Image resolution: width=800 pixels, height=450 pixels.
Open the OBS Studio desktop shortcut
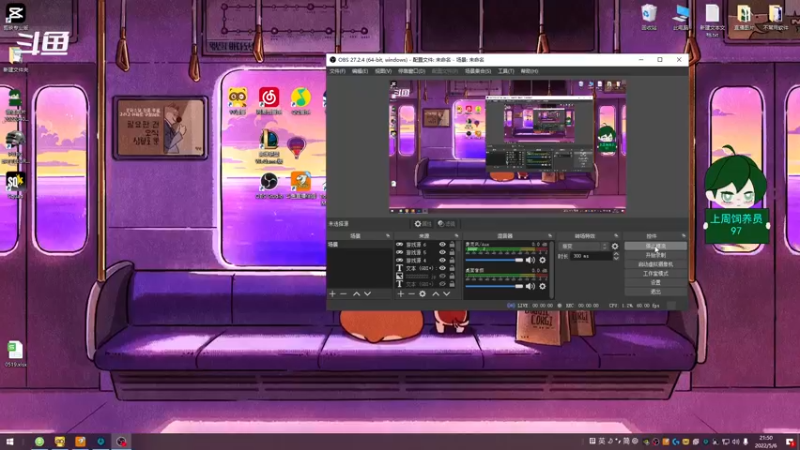tap(269, 186)
